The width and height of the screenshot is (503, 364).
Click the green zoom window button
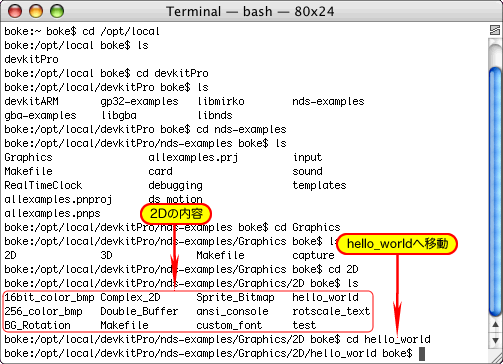[57, 11]
